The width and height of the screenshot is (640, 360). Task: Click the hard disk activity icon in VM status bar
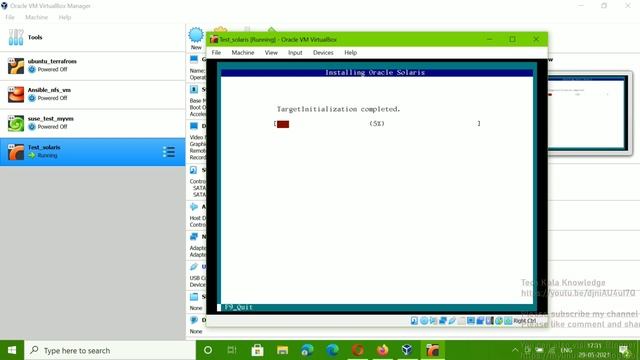414,321
